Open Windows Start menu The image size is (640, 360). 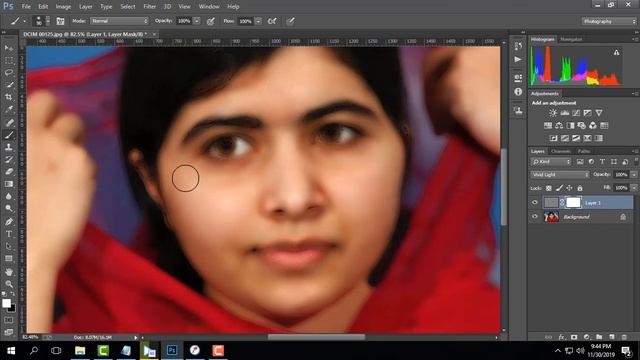(x=11, y=351)
